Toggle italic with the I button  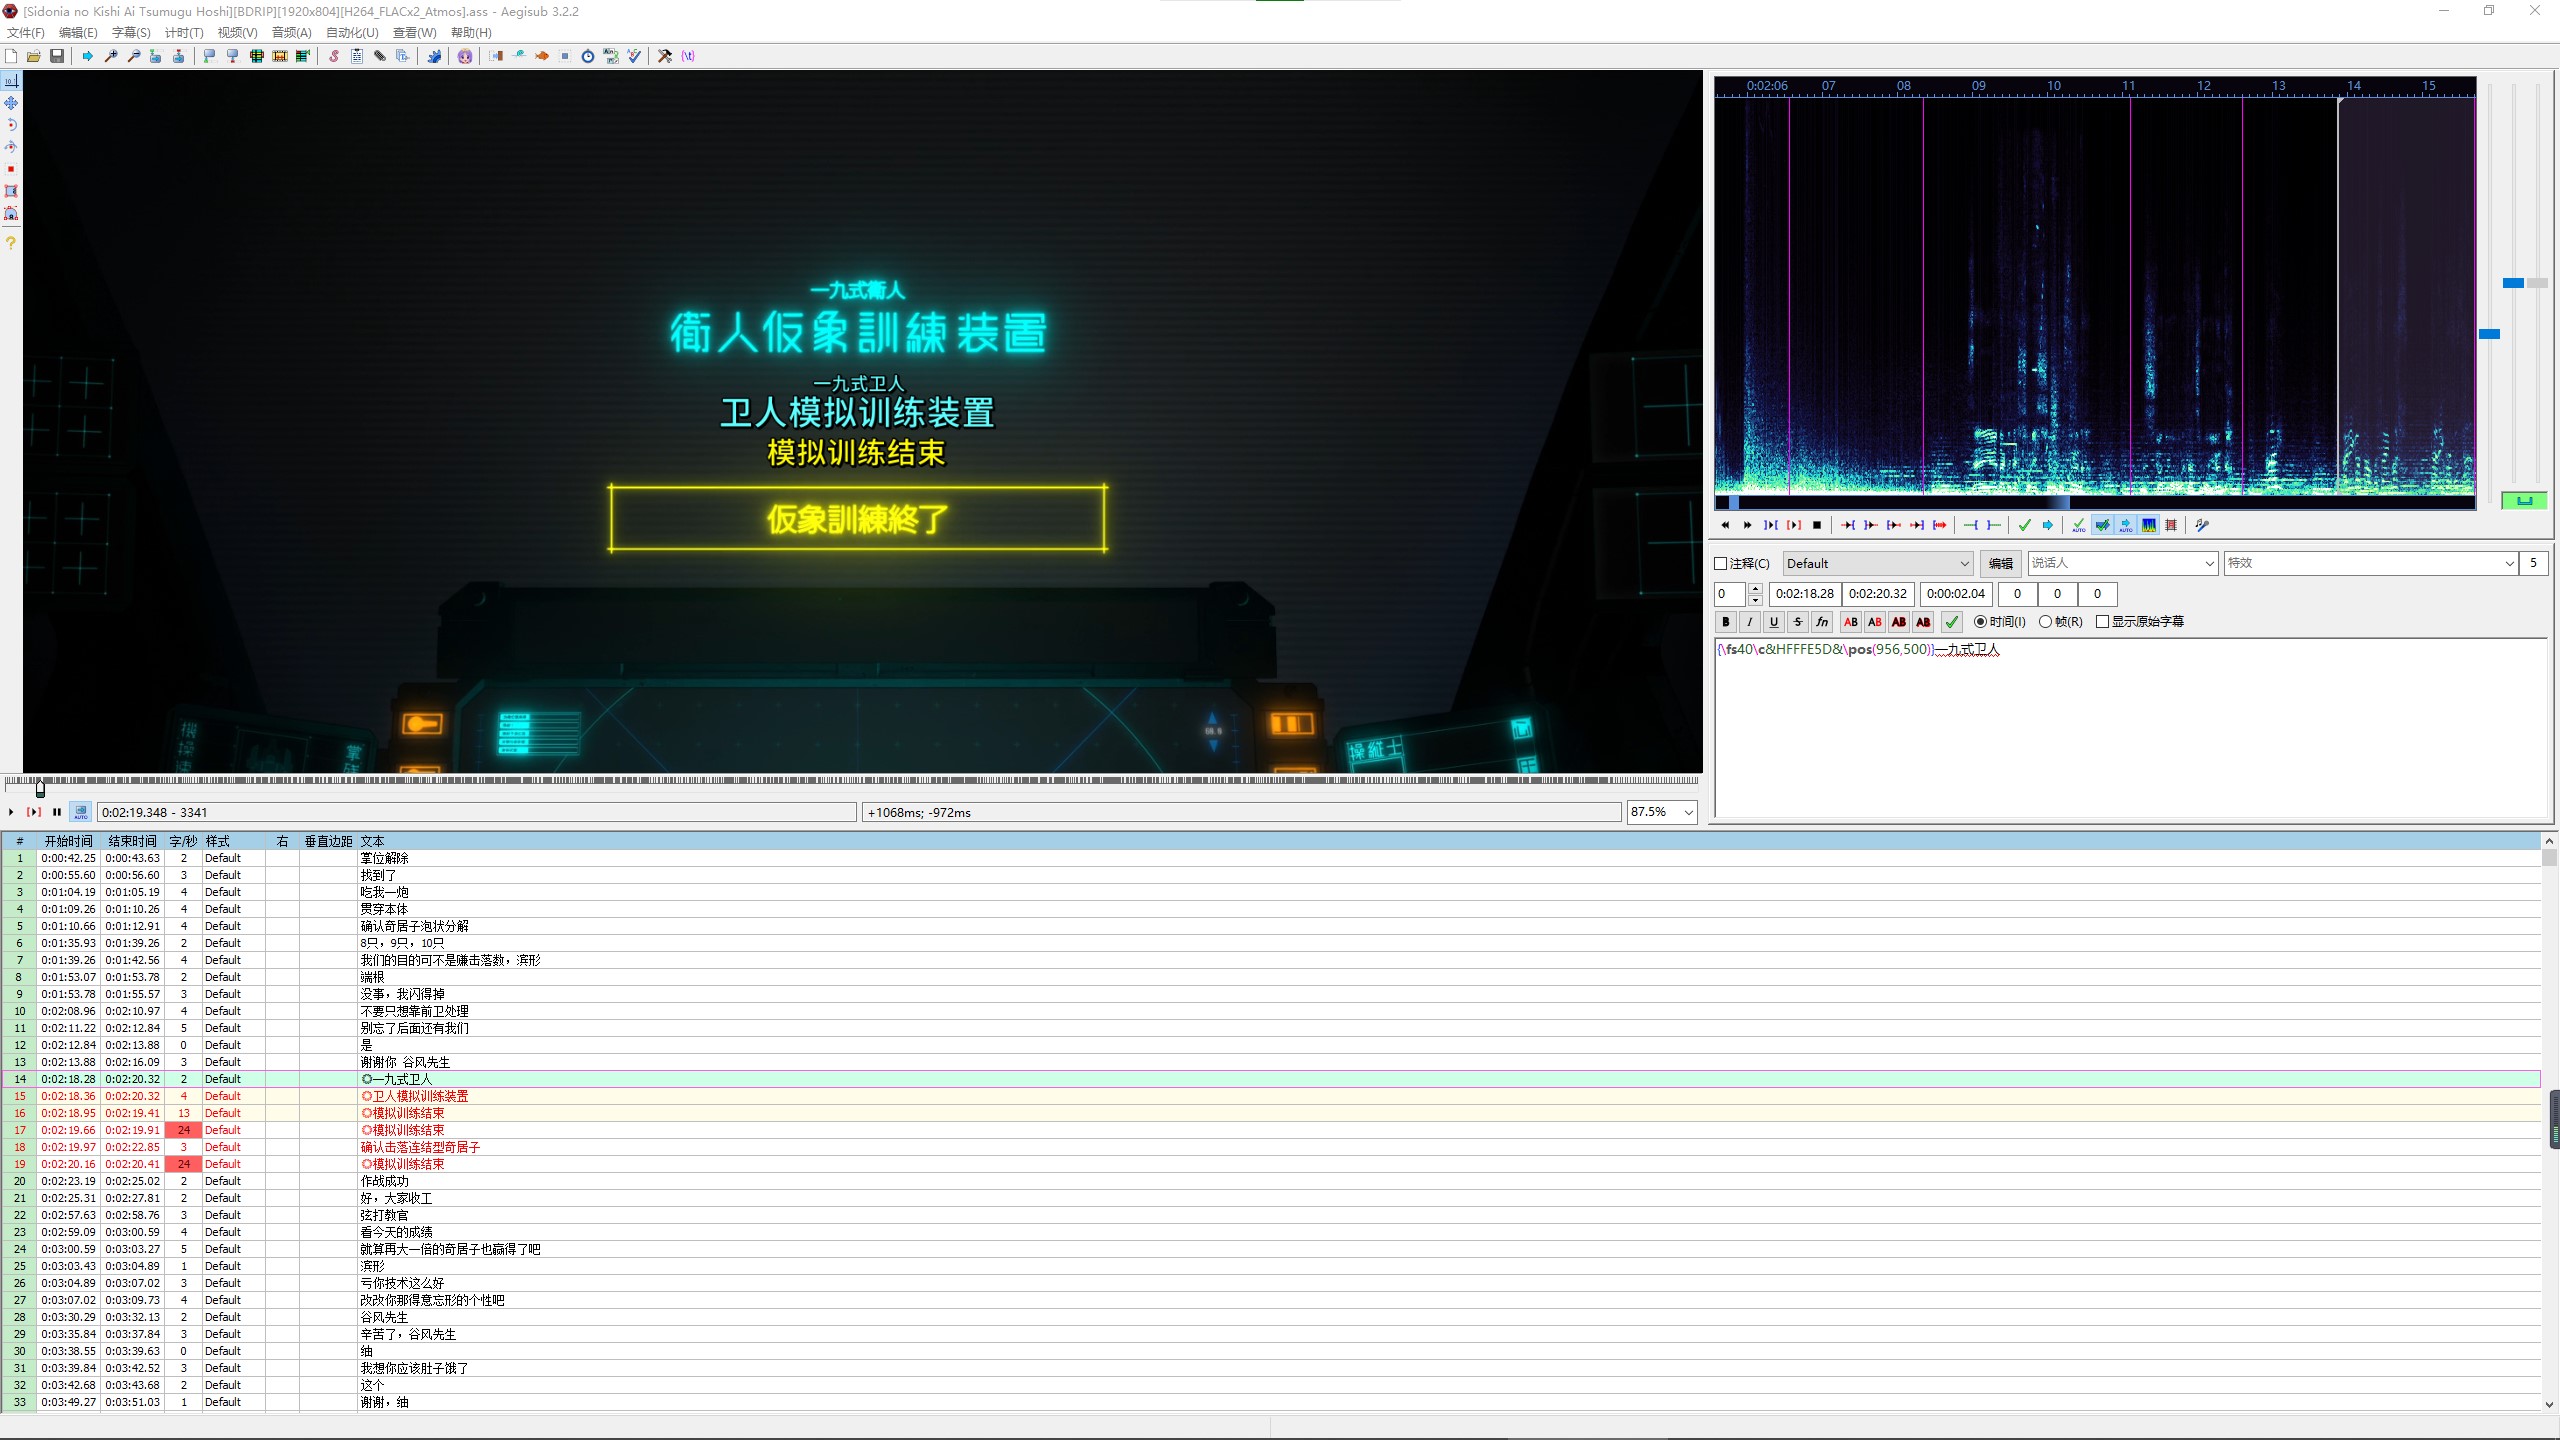(x=1750, y=622)
